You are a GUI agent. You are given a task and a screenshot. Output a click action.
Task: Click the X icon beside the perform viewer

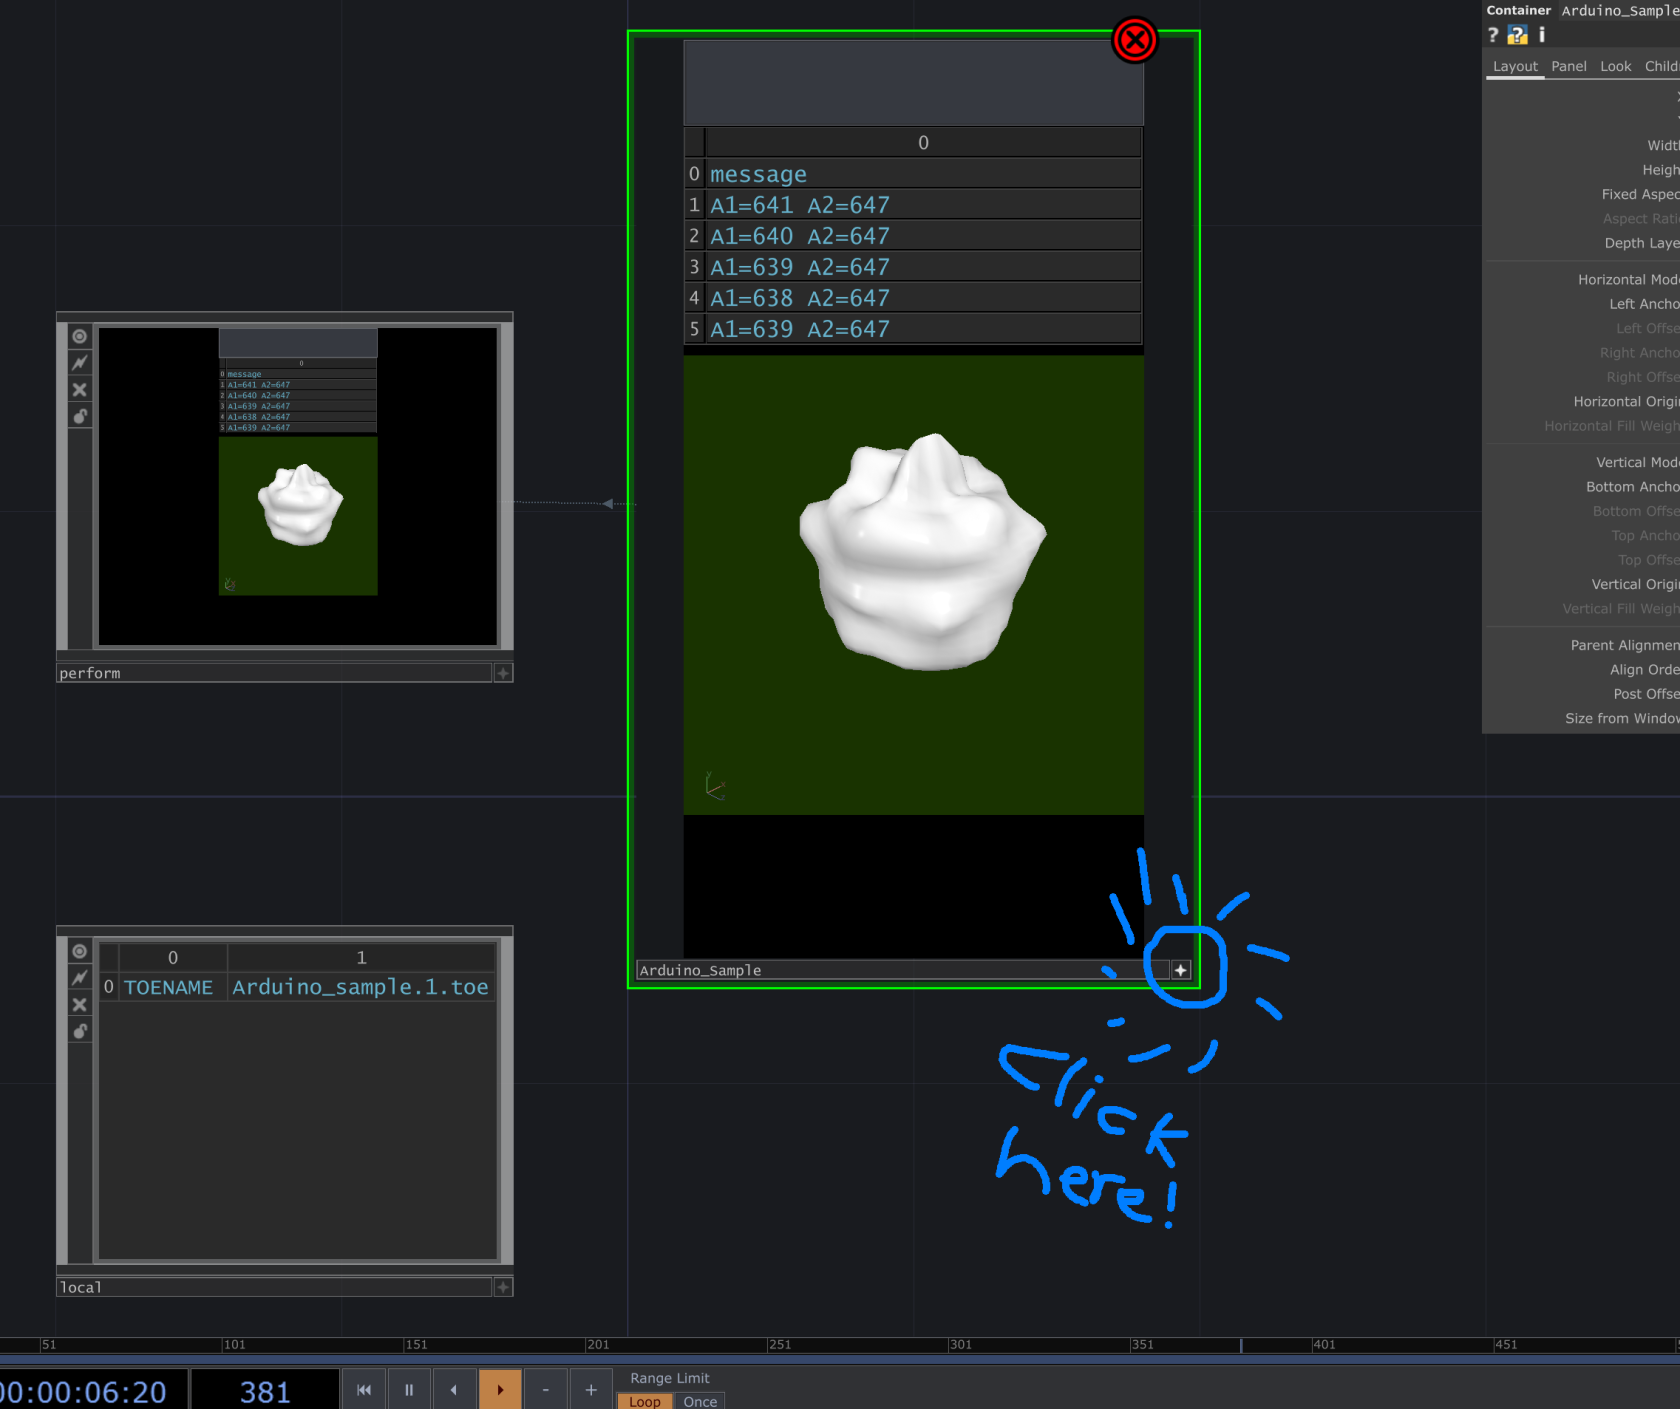click(x=80, y=389)
